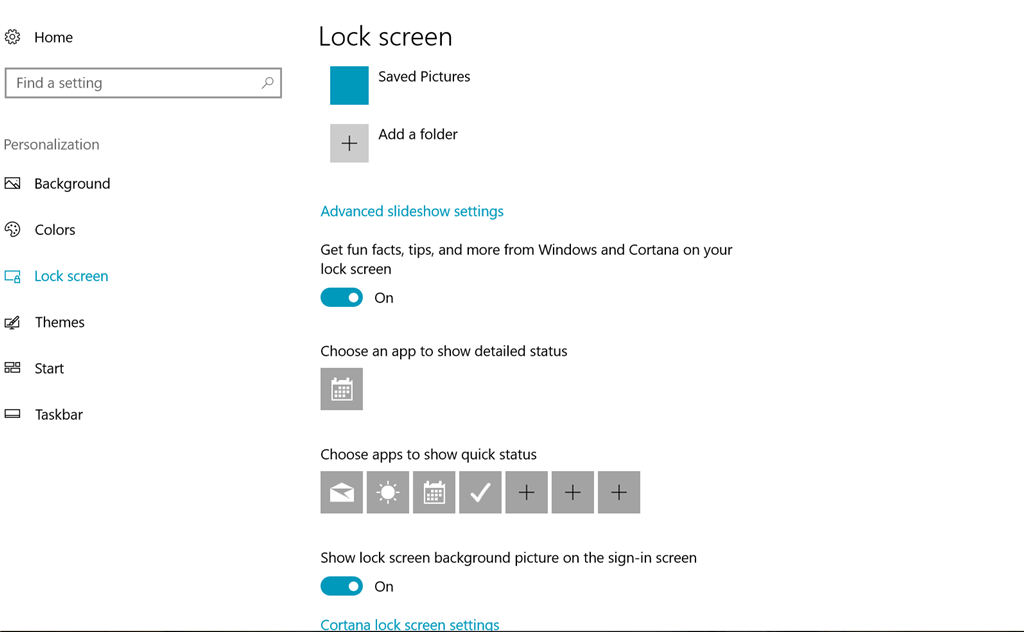Click the plus icon for Add a folder
This screenshot has height=632, width=1024.
click(x=349, y=143)
